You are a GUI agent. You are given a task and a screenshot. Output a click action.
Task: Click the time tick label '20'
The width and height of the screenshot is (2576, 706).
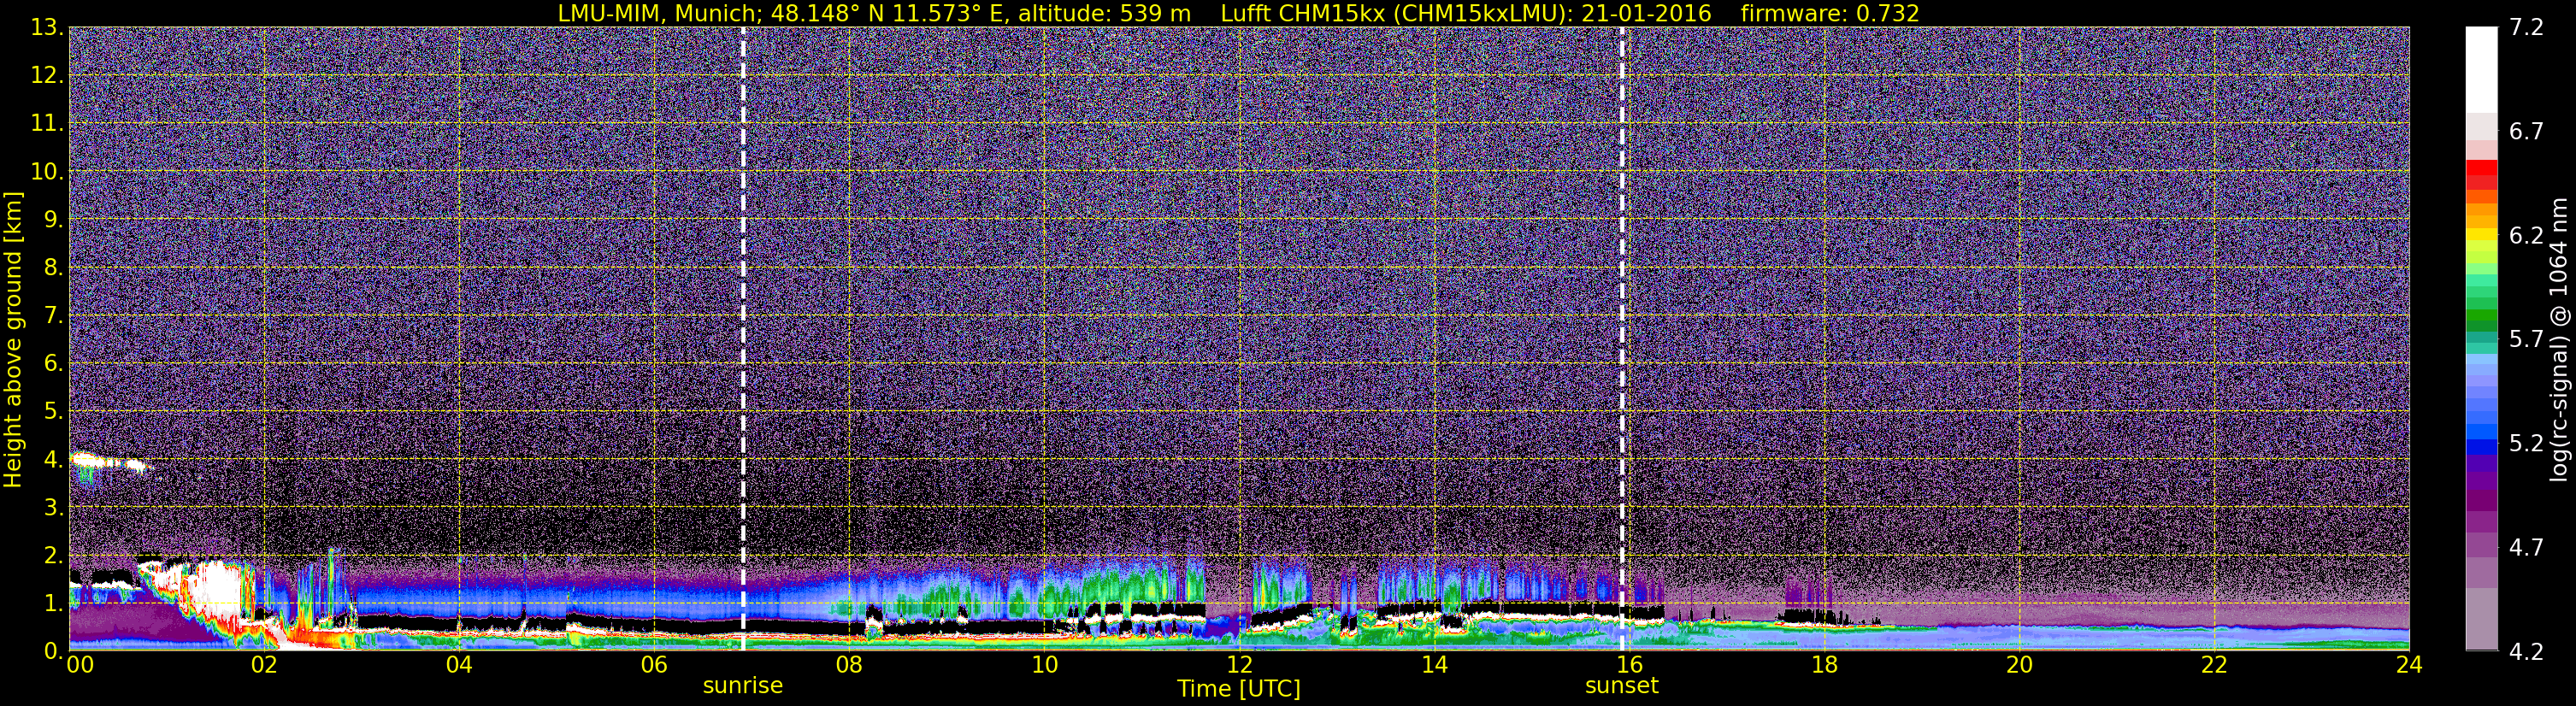(2019, 664)
